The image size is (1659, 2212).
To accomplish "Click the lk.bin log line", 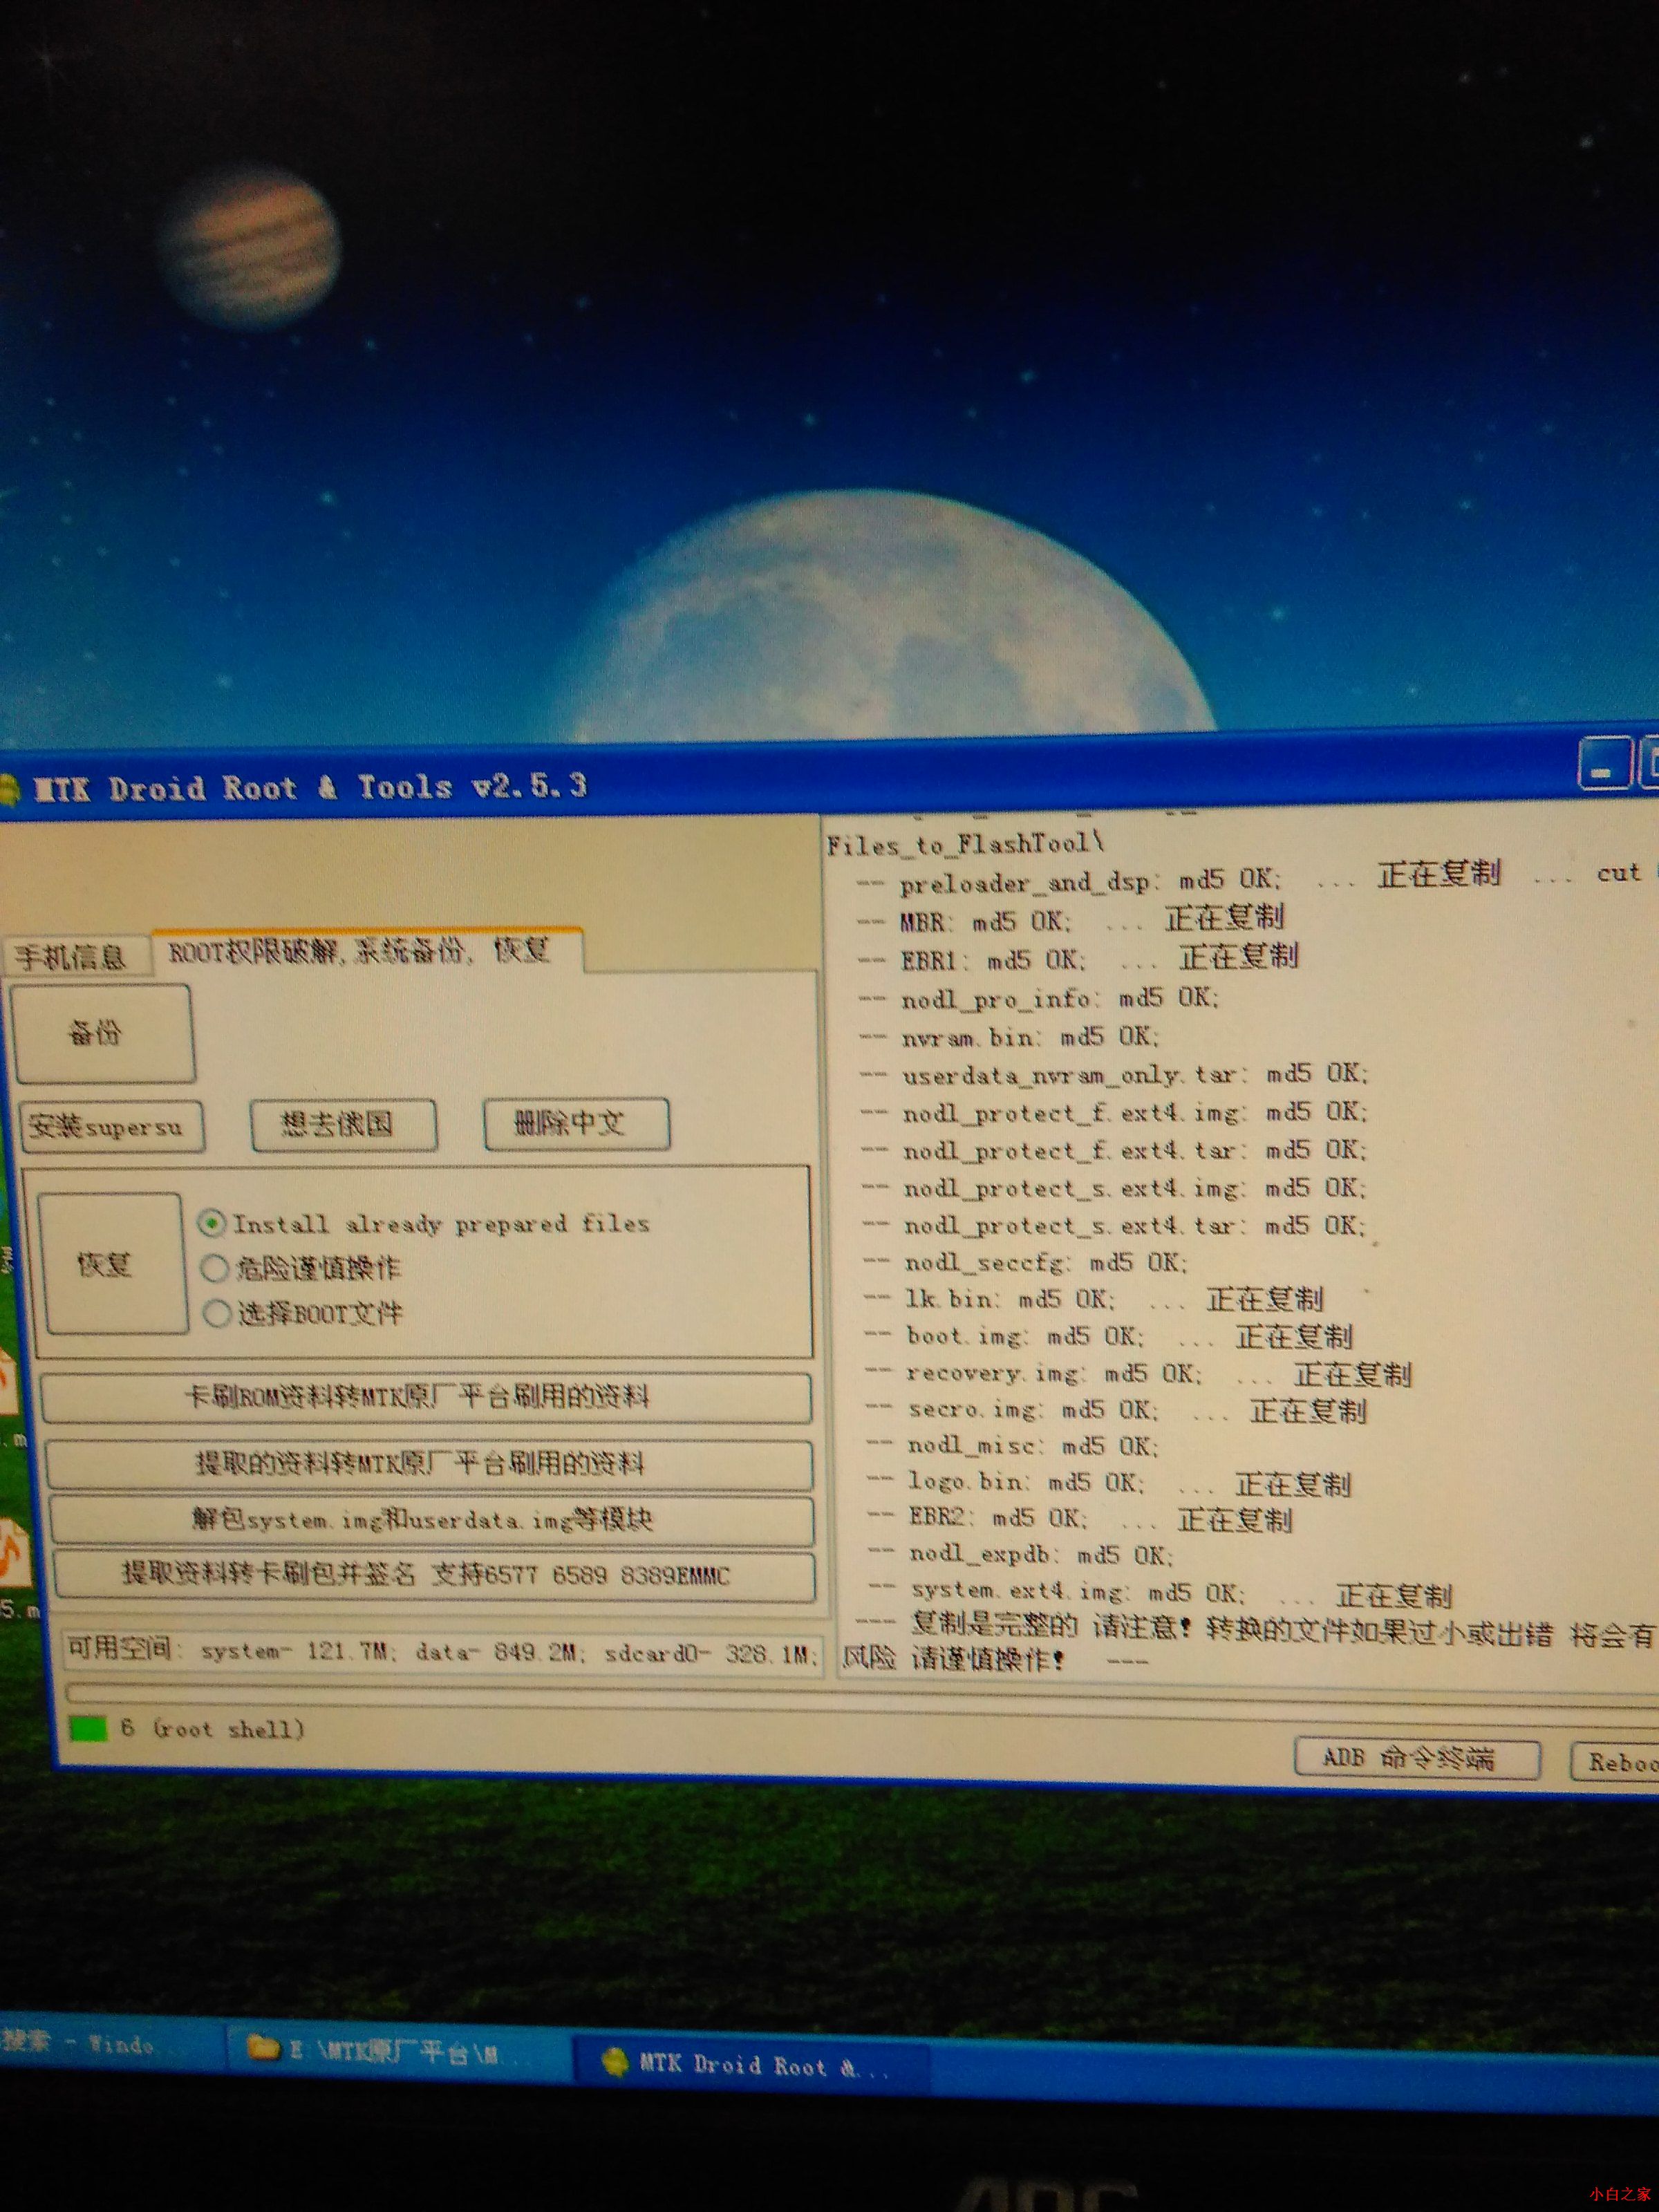I will (1094, 1299).
